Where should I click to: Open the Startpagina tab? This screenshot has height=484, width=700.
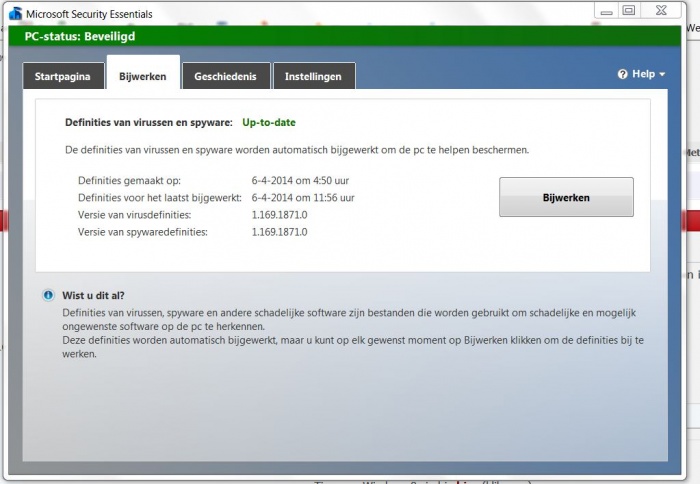pos(63,76)
